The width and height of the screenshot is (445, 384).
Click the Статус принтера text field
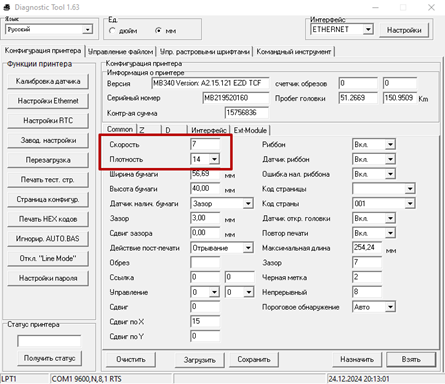pos(49,341)
